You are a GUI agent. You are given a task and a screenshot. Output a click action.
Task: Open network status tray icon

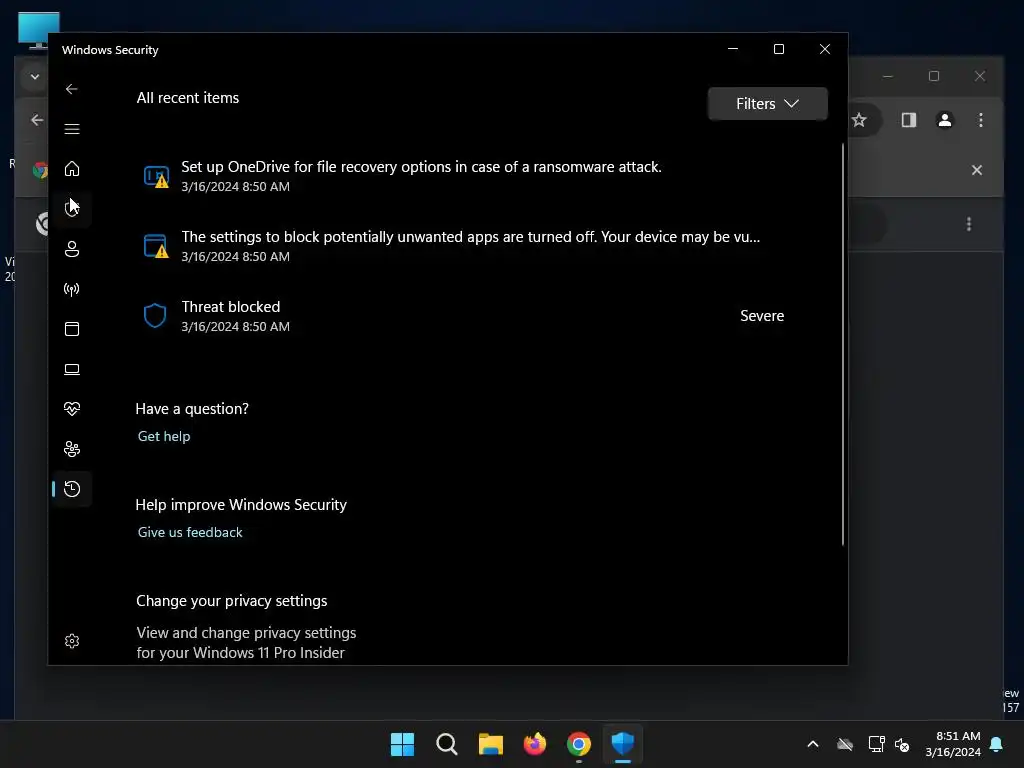click(x=876, y=744)
